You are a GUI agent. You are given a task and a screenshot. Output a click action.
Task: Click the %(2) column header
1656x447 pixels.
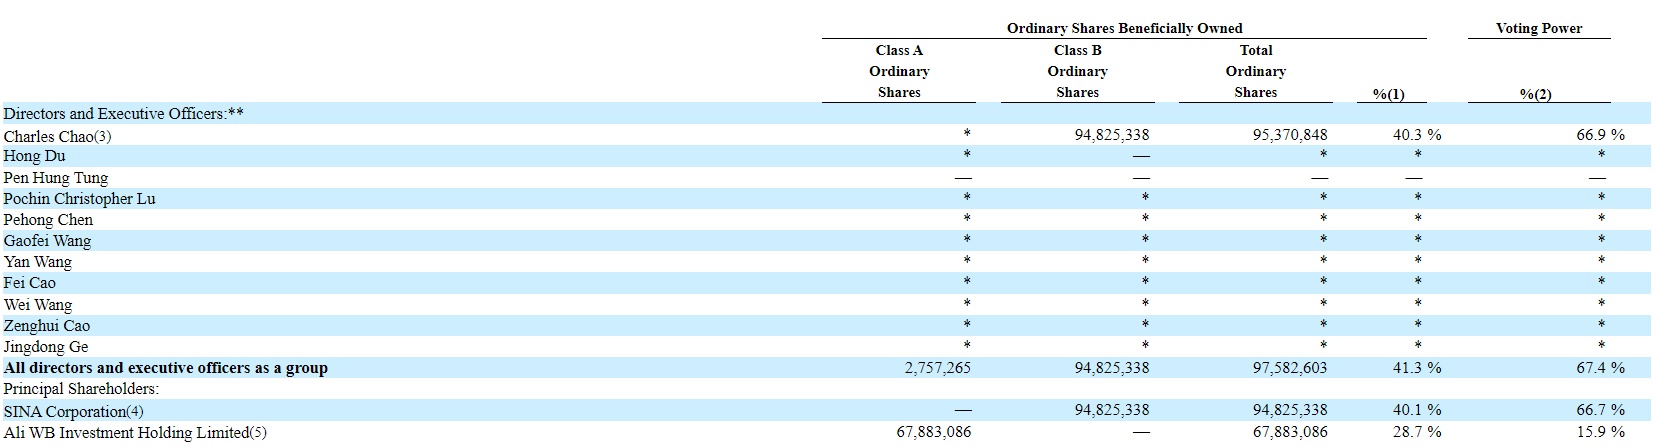(1535, 94)
